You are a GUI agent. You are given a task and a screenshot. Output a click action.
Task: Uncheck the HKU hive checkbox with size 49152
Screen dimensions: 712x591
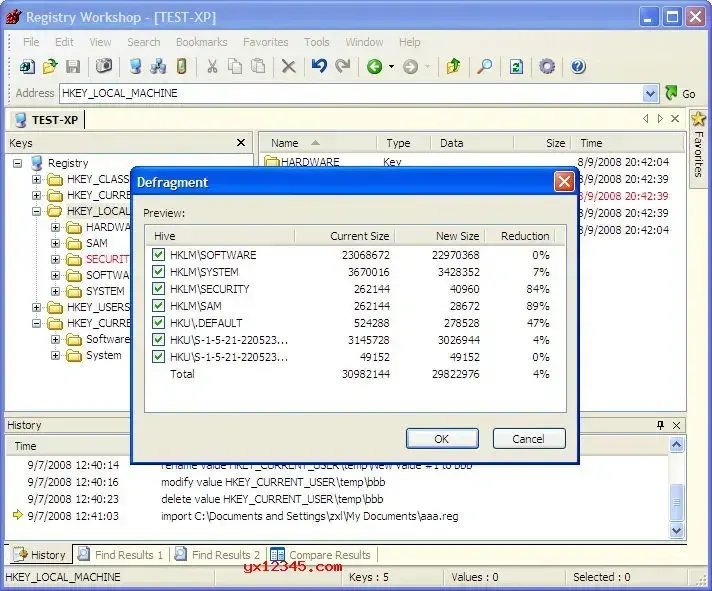click(158, 357)
